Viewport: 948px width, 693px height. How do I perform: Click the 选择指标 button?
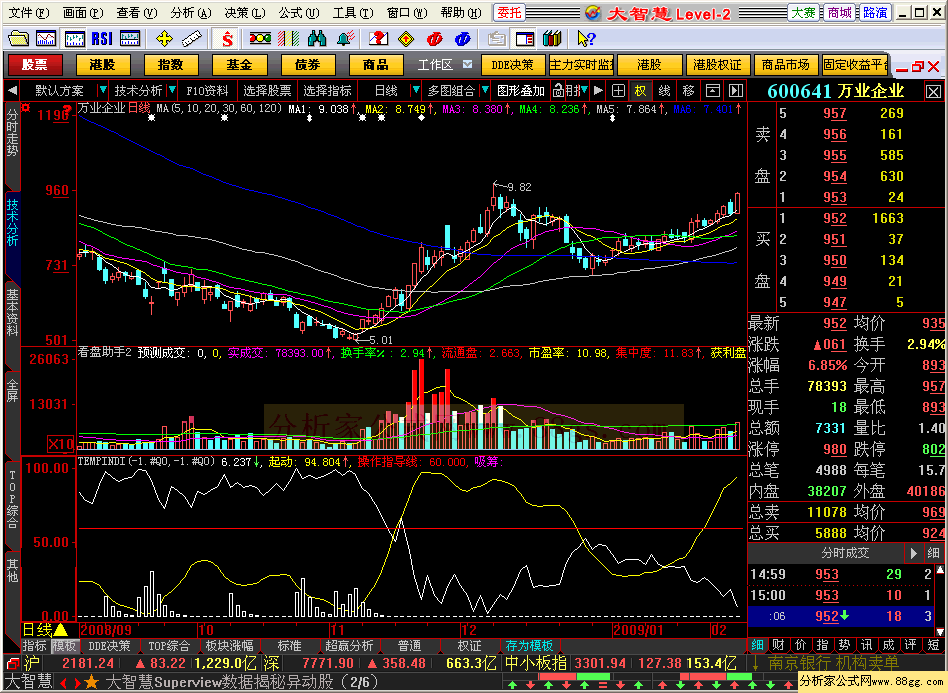click(327, 91)
